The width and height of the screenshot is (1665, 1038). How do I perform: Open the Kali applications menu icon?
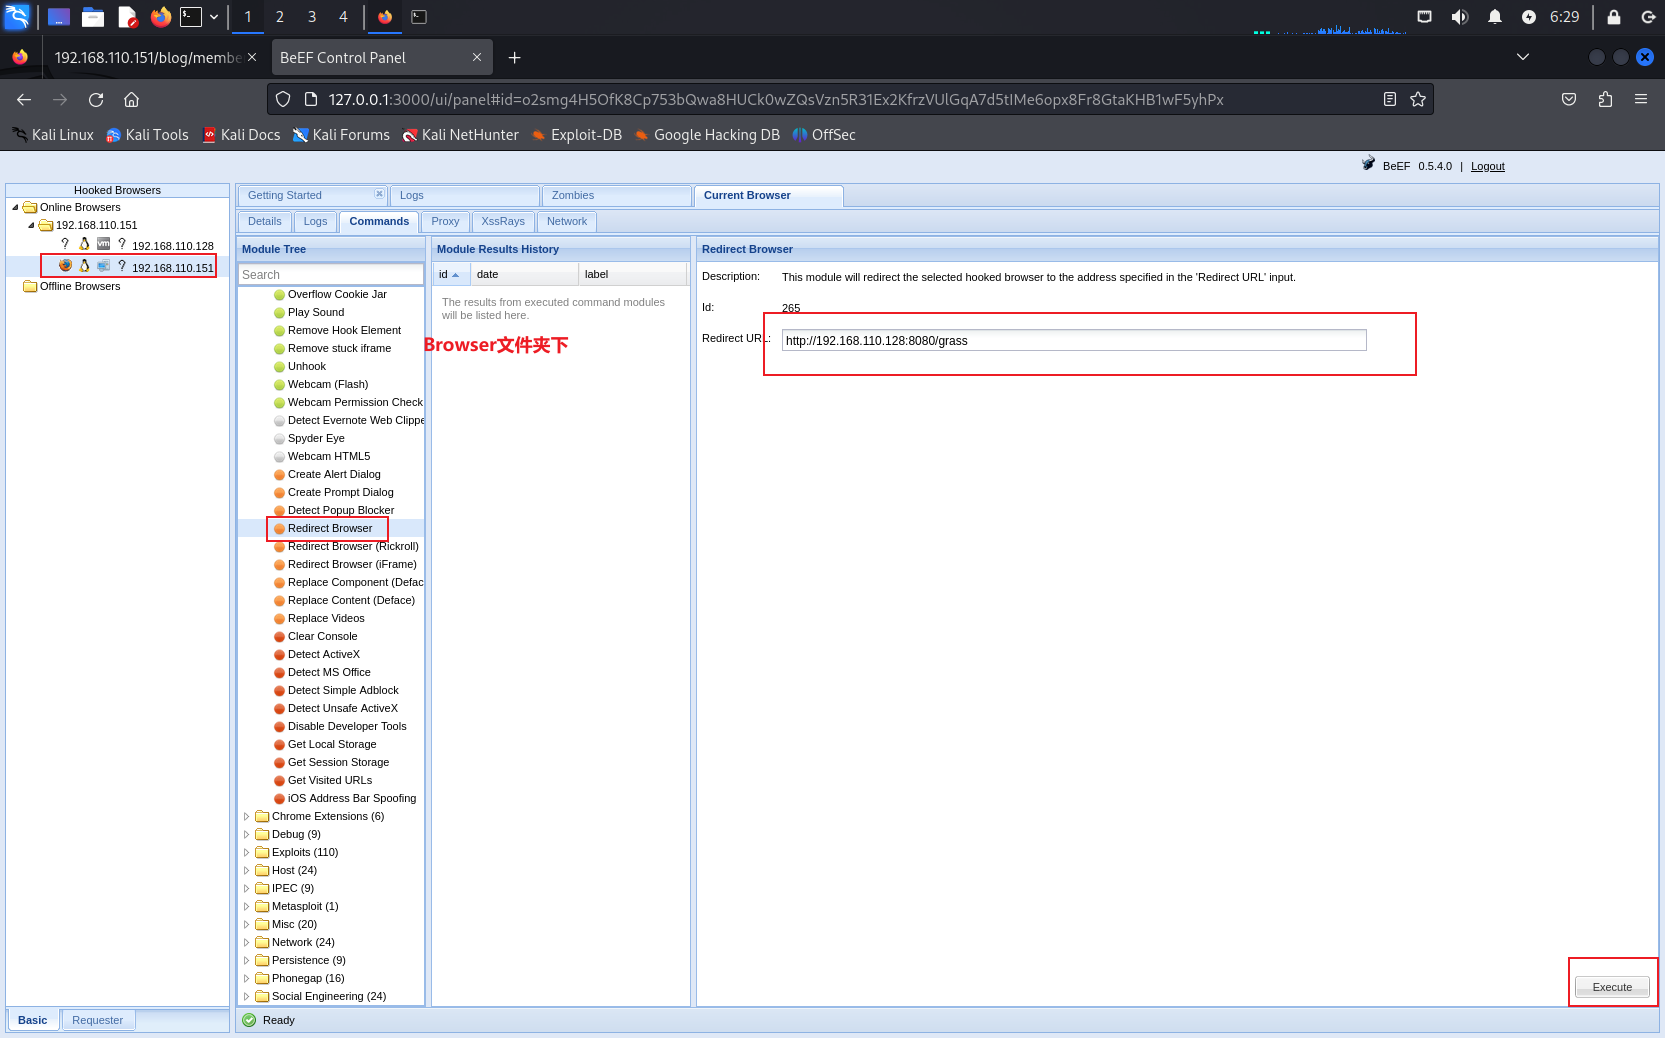17,16
